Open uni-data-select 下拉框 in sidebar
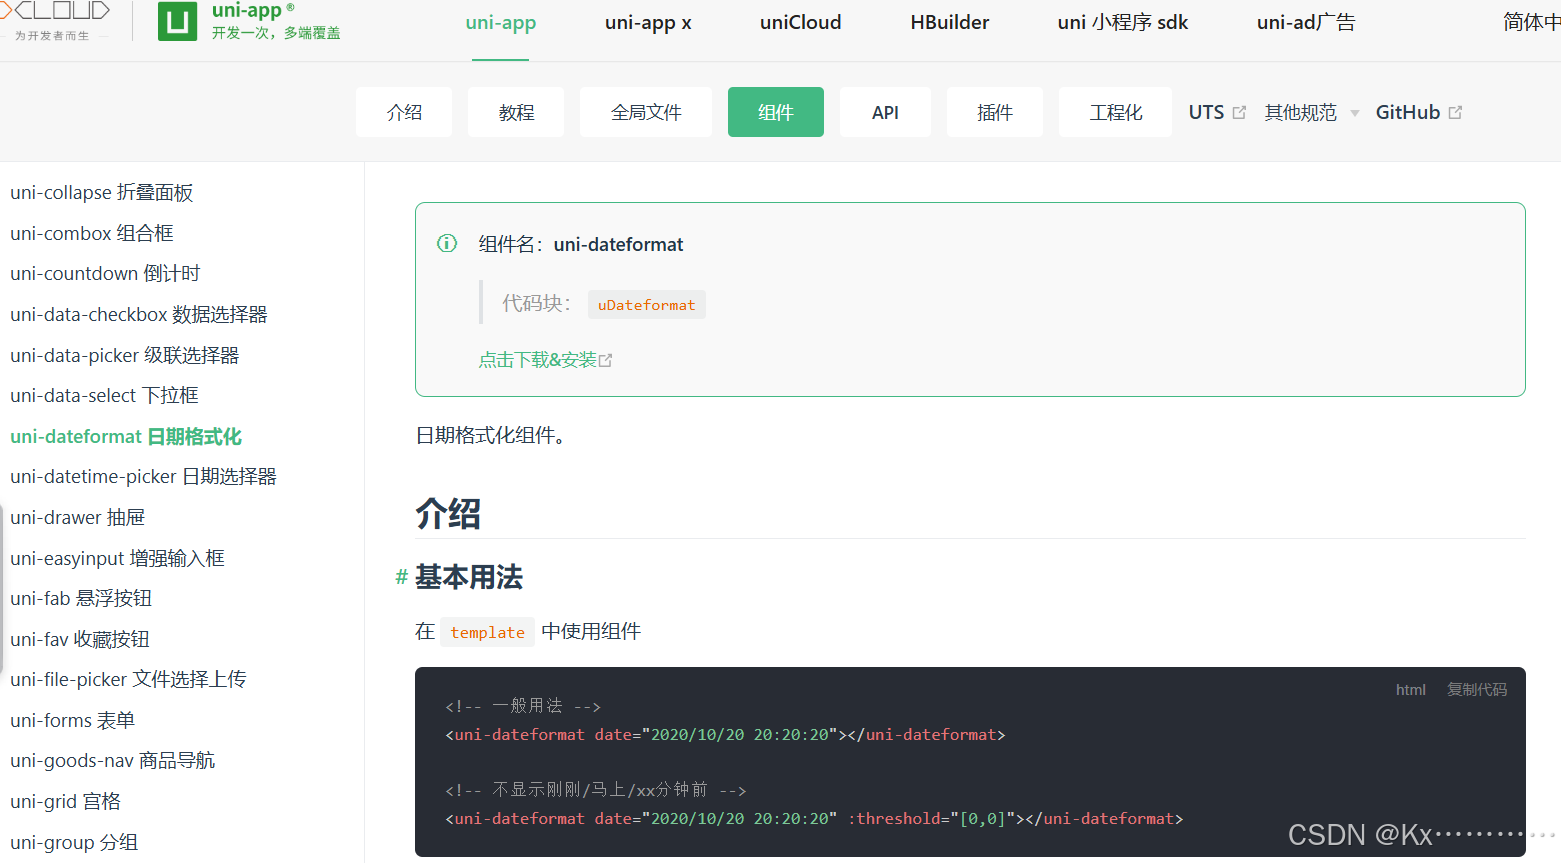Viewport: 1561px width, 863px height. 105,395
